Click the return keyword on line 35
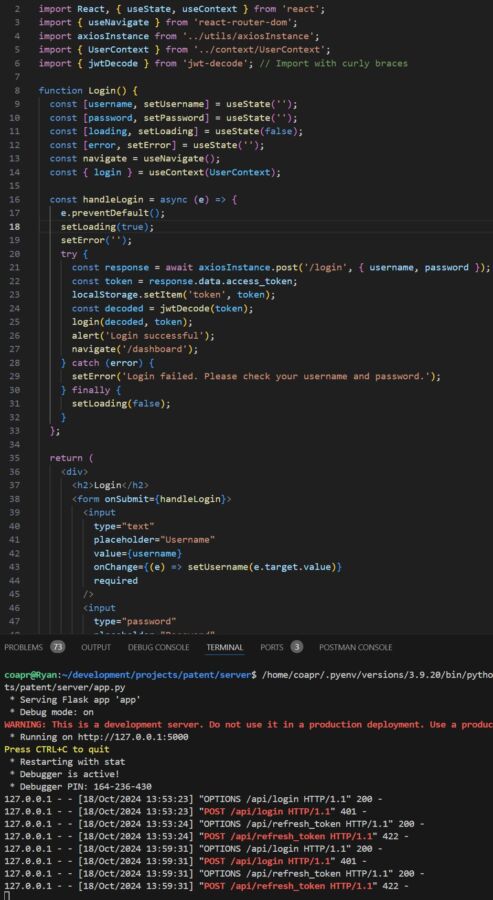The height and width of the screenshot is (900, 493). pos(66,458)
